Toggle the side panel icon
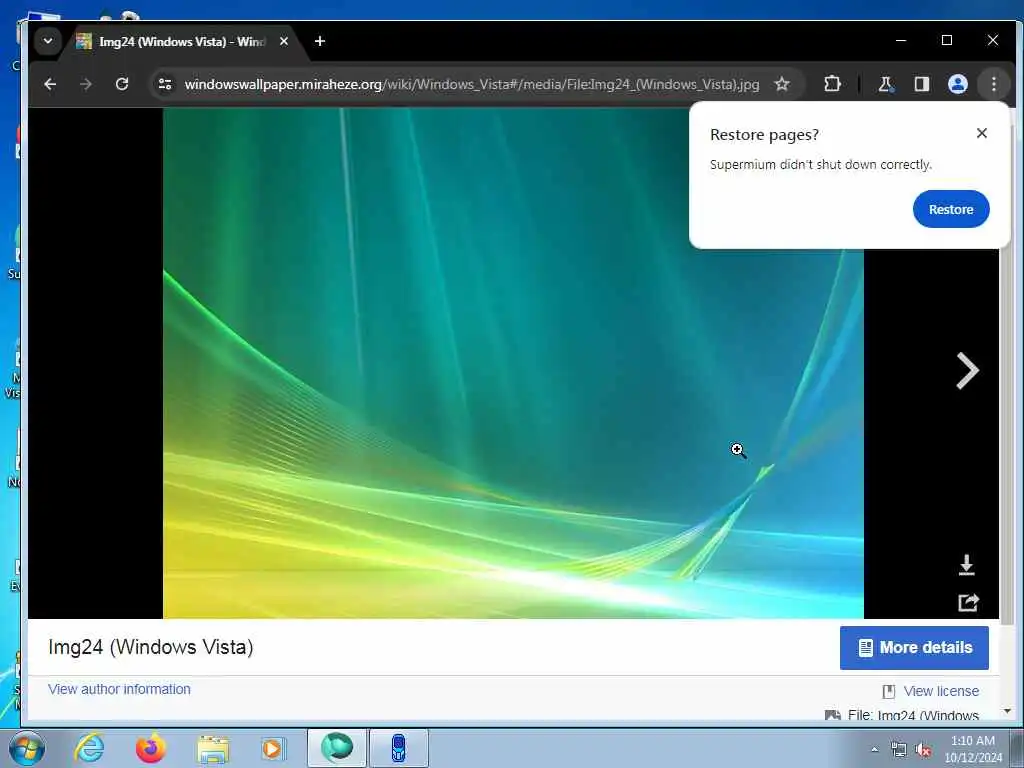Image resolution: width=1024 pixels, height=768 pixels. coord(921,84)
